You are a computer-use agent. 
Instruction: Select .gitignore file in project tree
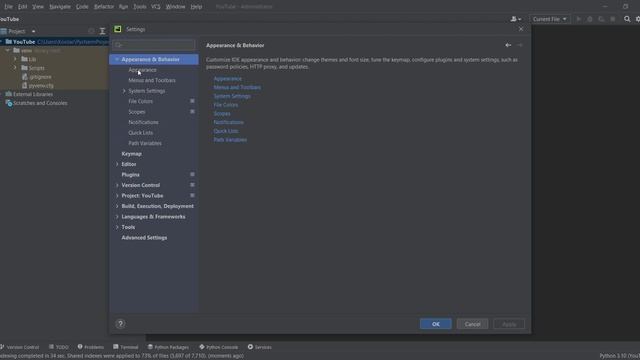click(x=40, y=77)
